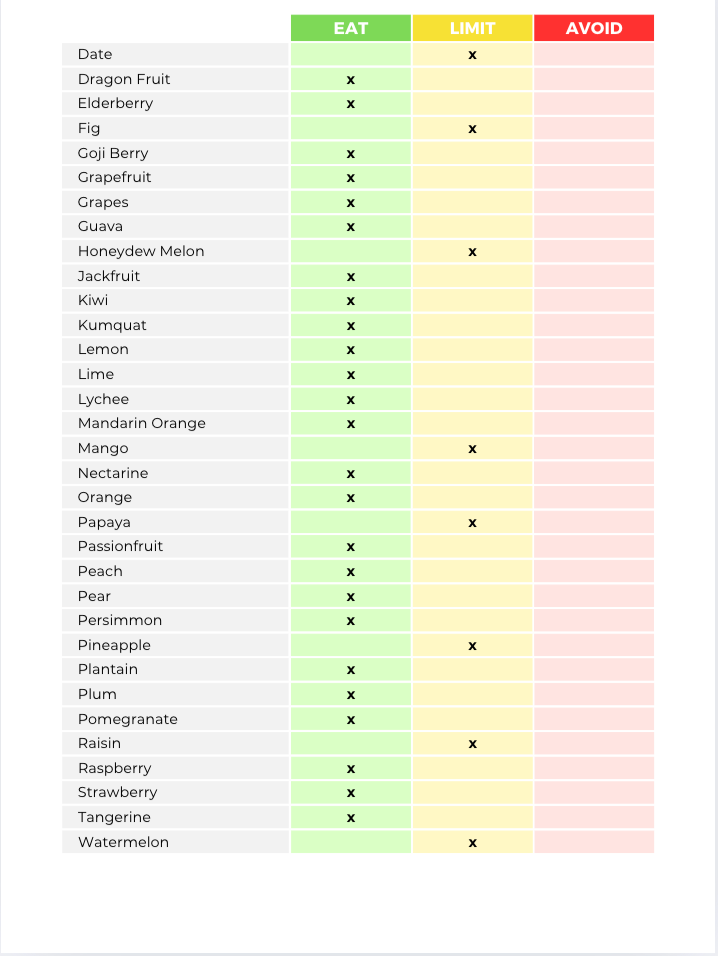The image size is (718, 956).
Task: Click the Elderberry row label
Action: (115, 103)
